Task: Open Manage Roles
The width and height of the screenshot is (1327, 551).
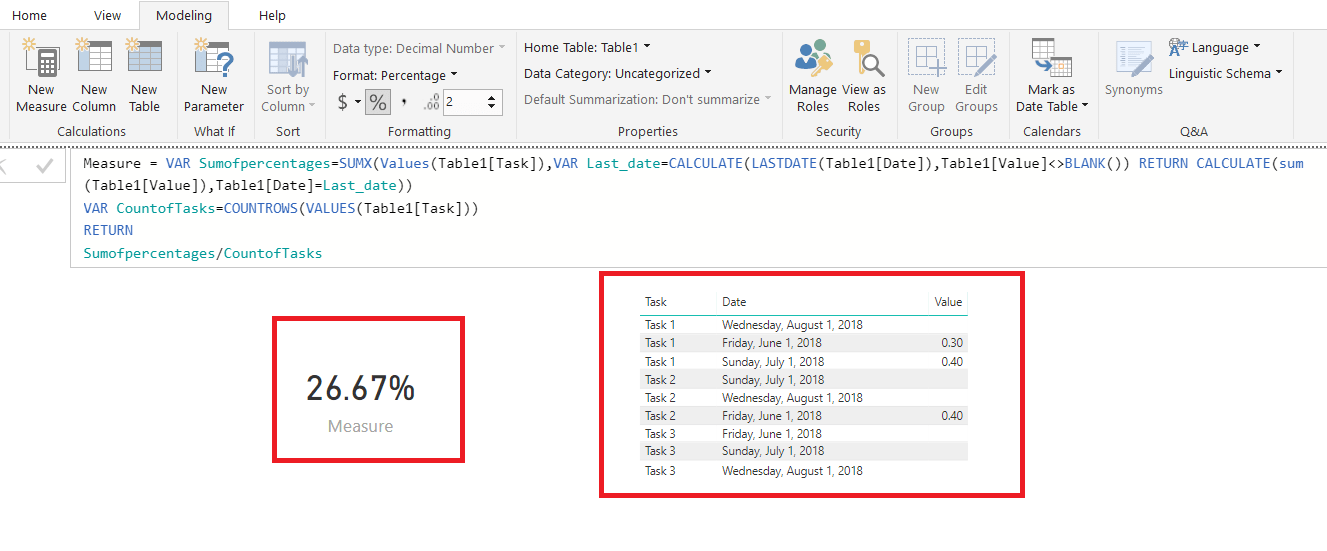Action: [813, 76]
